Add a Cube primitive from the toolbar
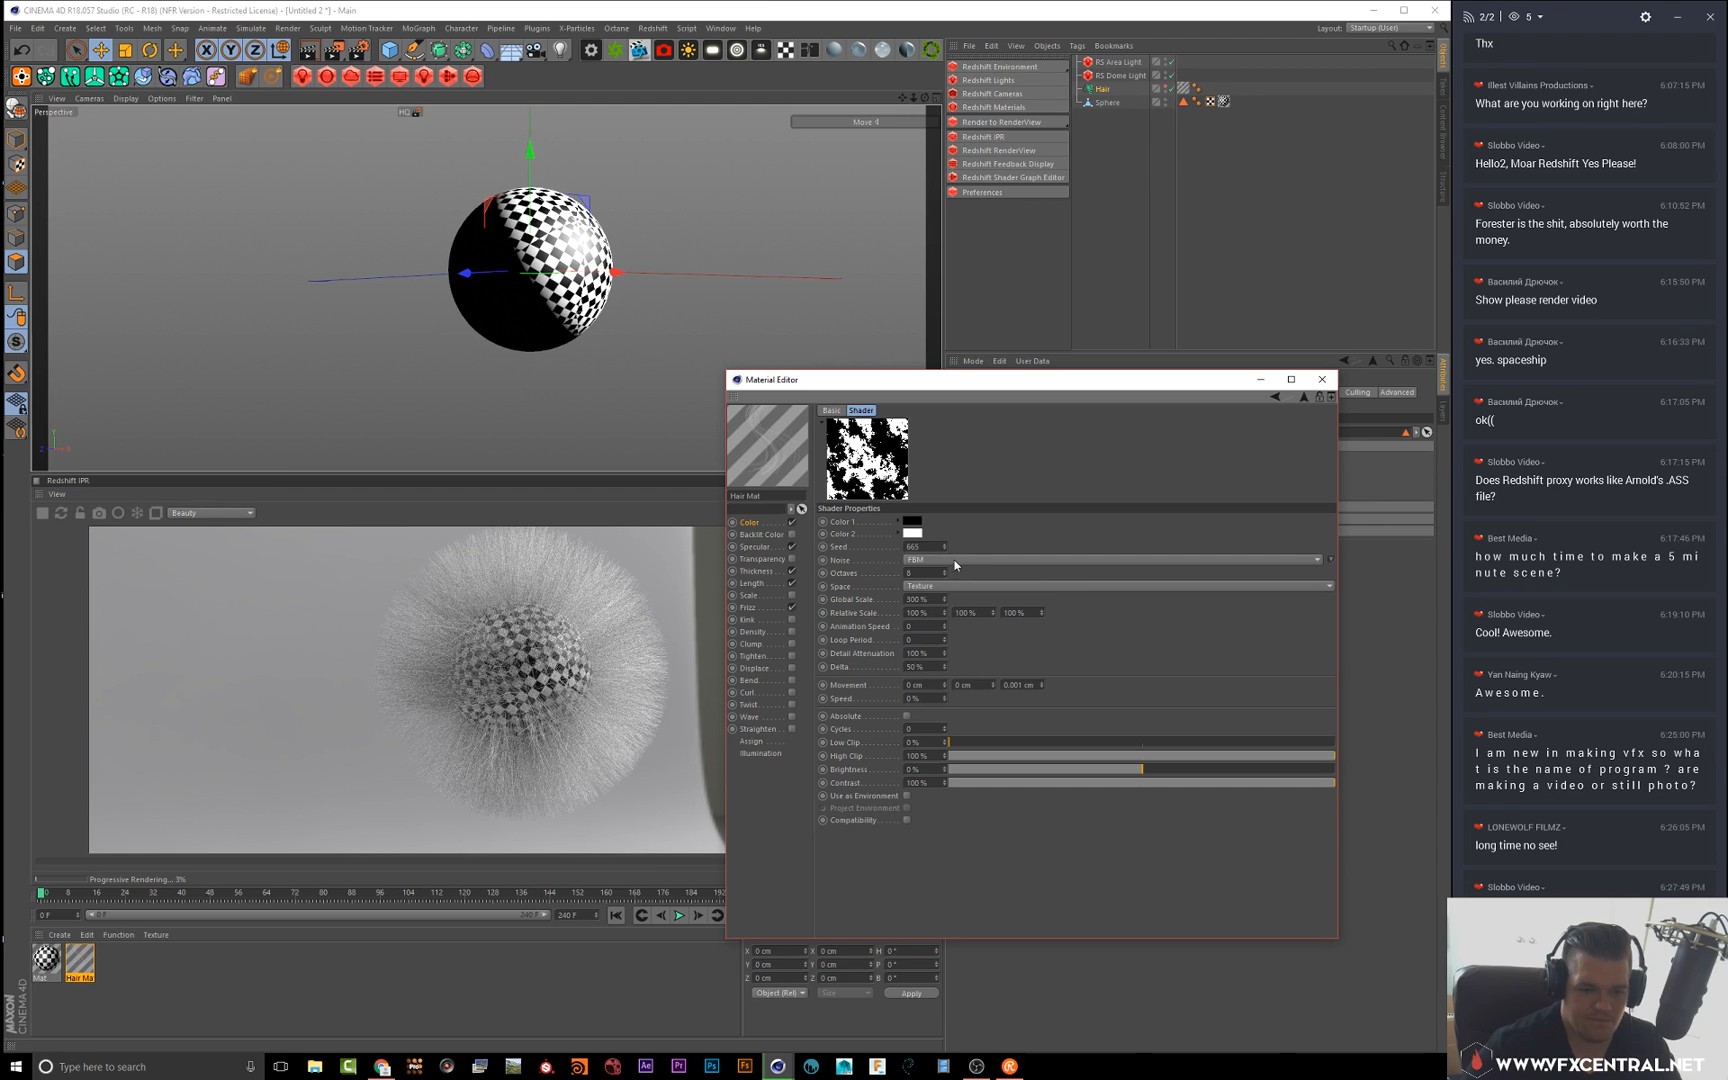The width and height of the screenshot is (1728, 1080). tap(390, 50)
